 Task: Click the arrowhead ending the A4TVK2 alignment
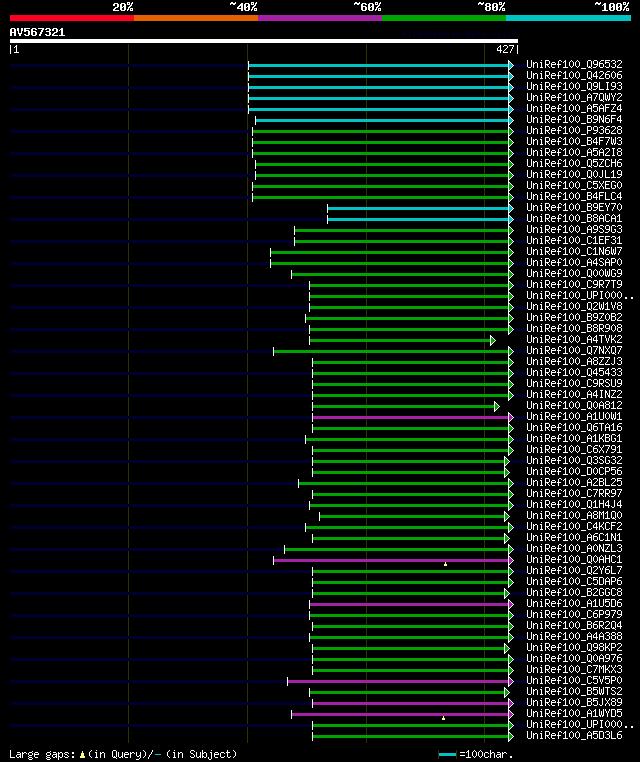(x=493, y=340)
